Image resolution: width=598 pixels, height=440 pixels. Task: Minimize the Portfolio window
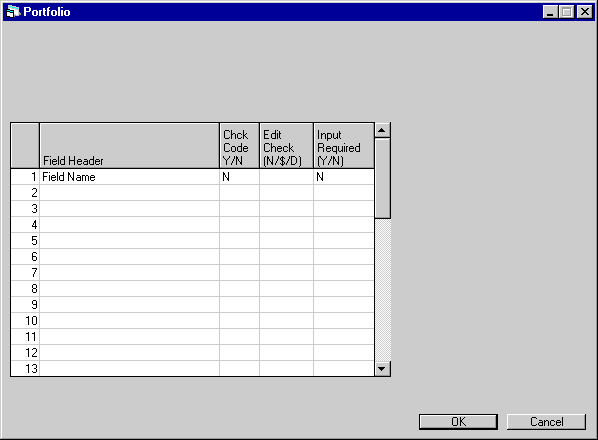click(x=550, y=12)
